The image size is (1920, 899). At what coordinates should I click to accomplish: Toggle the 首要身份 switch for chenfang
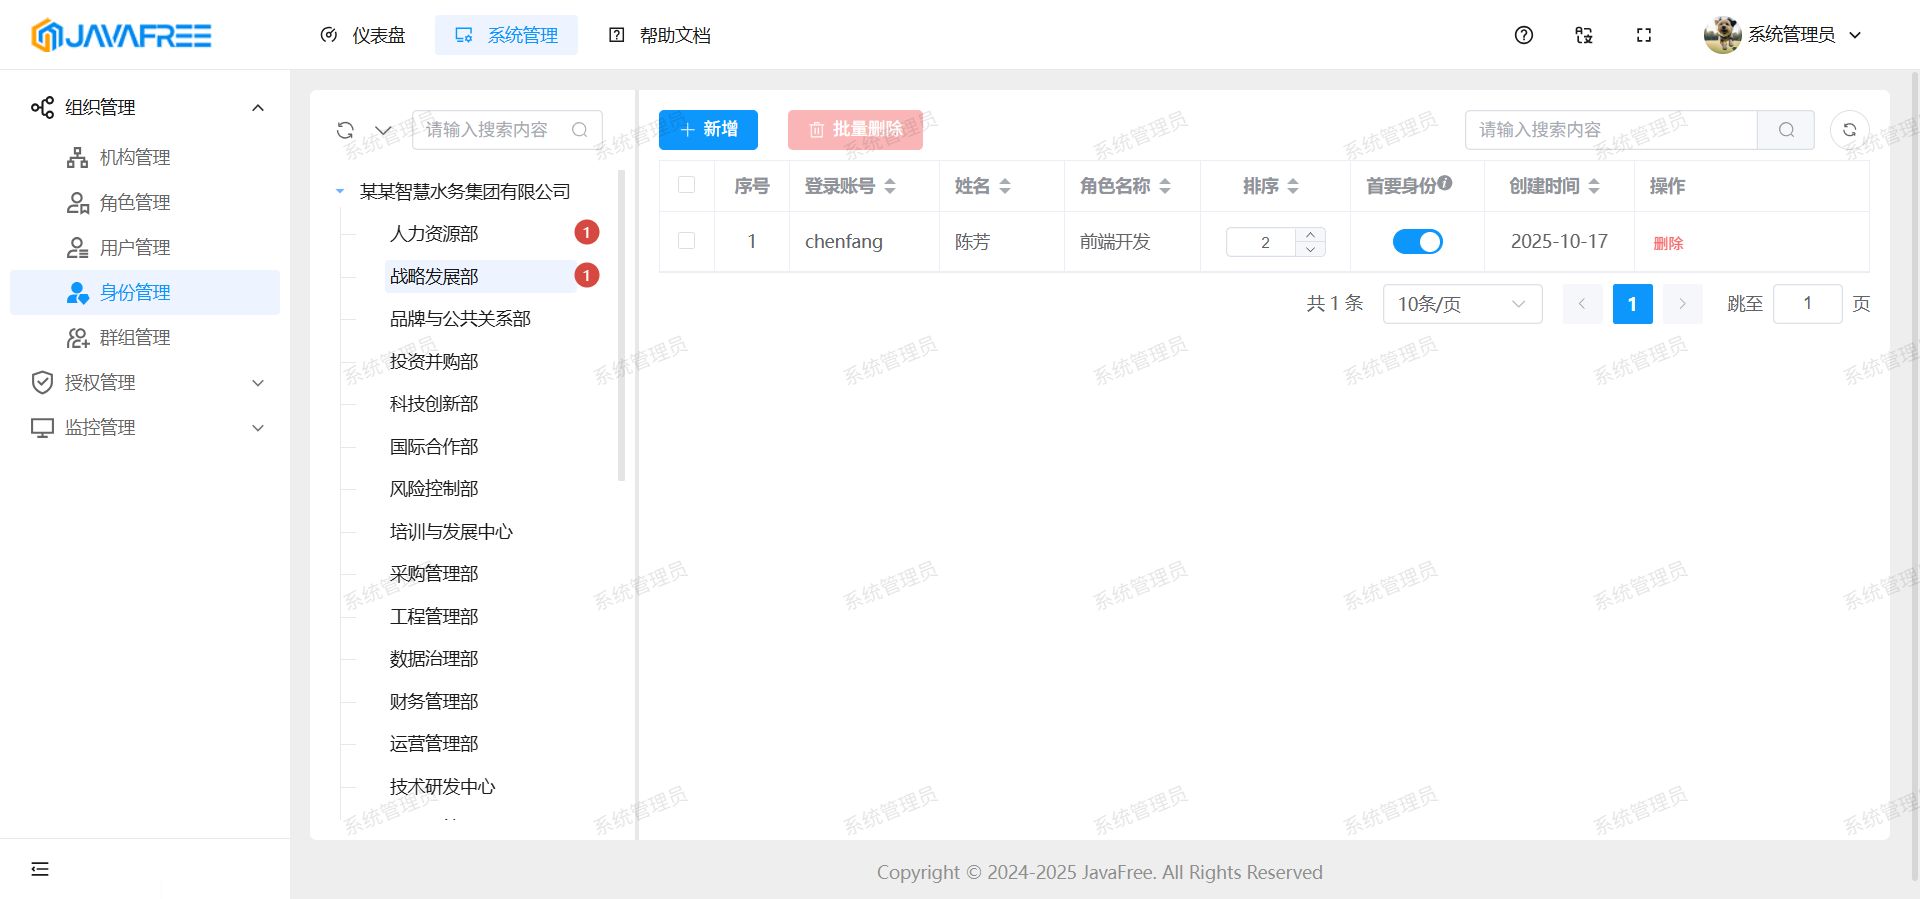coord(1417,242)
